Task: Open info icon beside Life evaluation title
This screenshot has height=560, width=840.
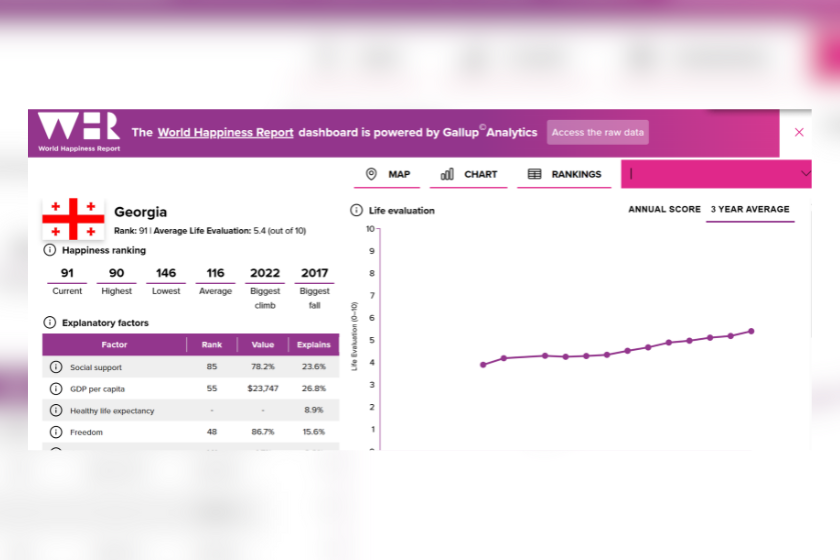Action: tap(356, 211)
